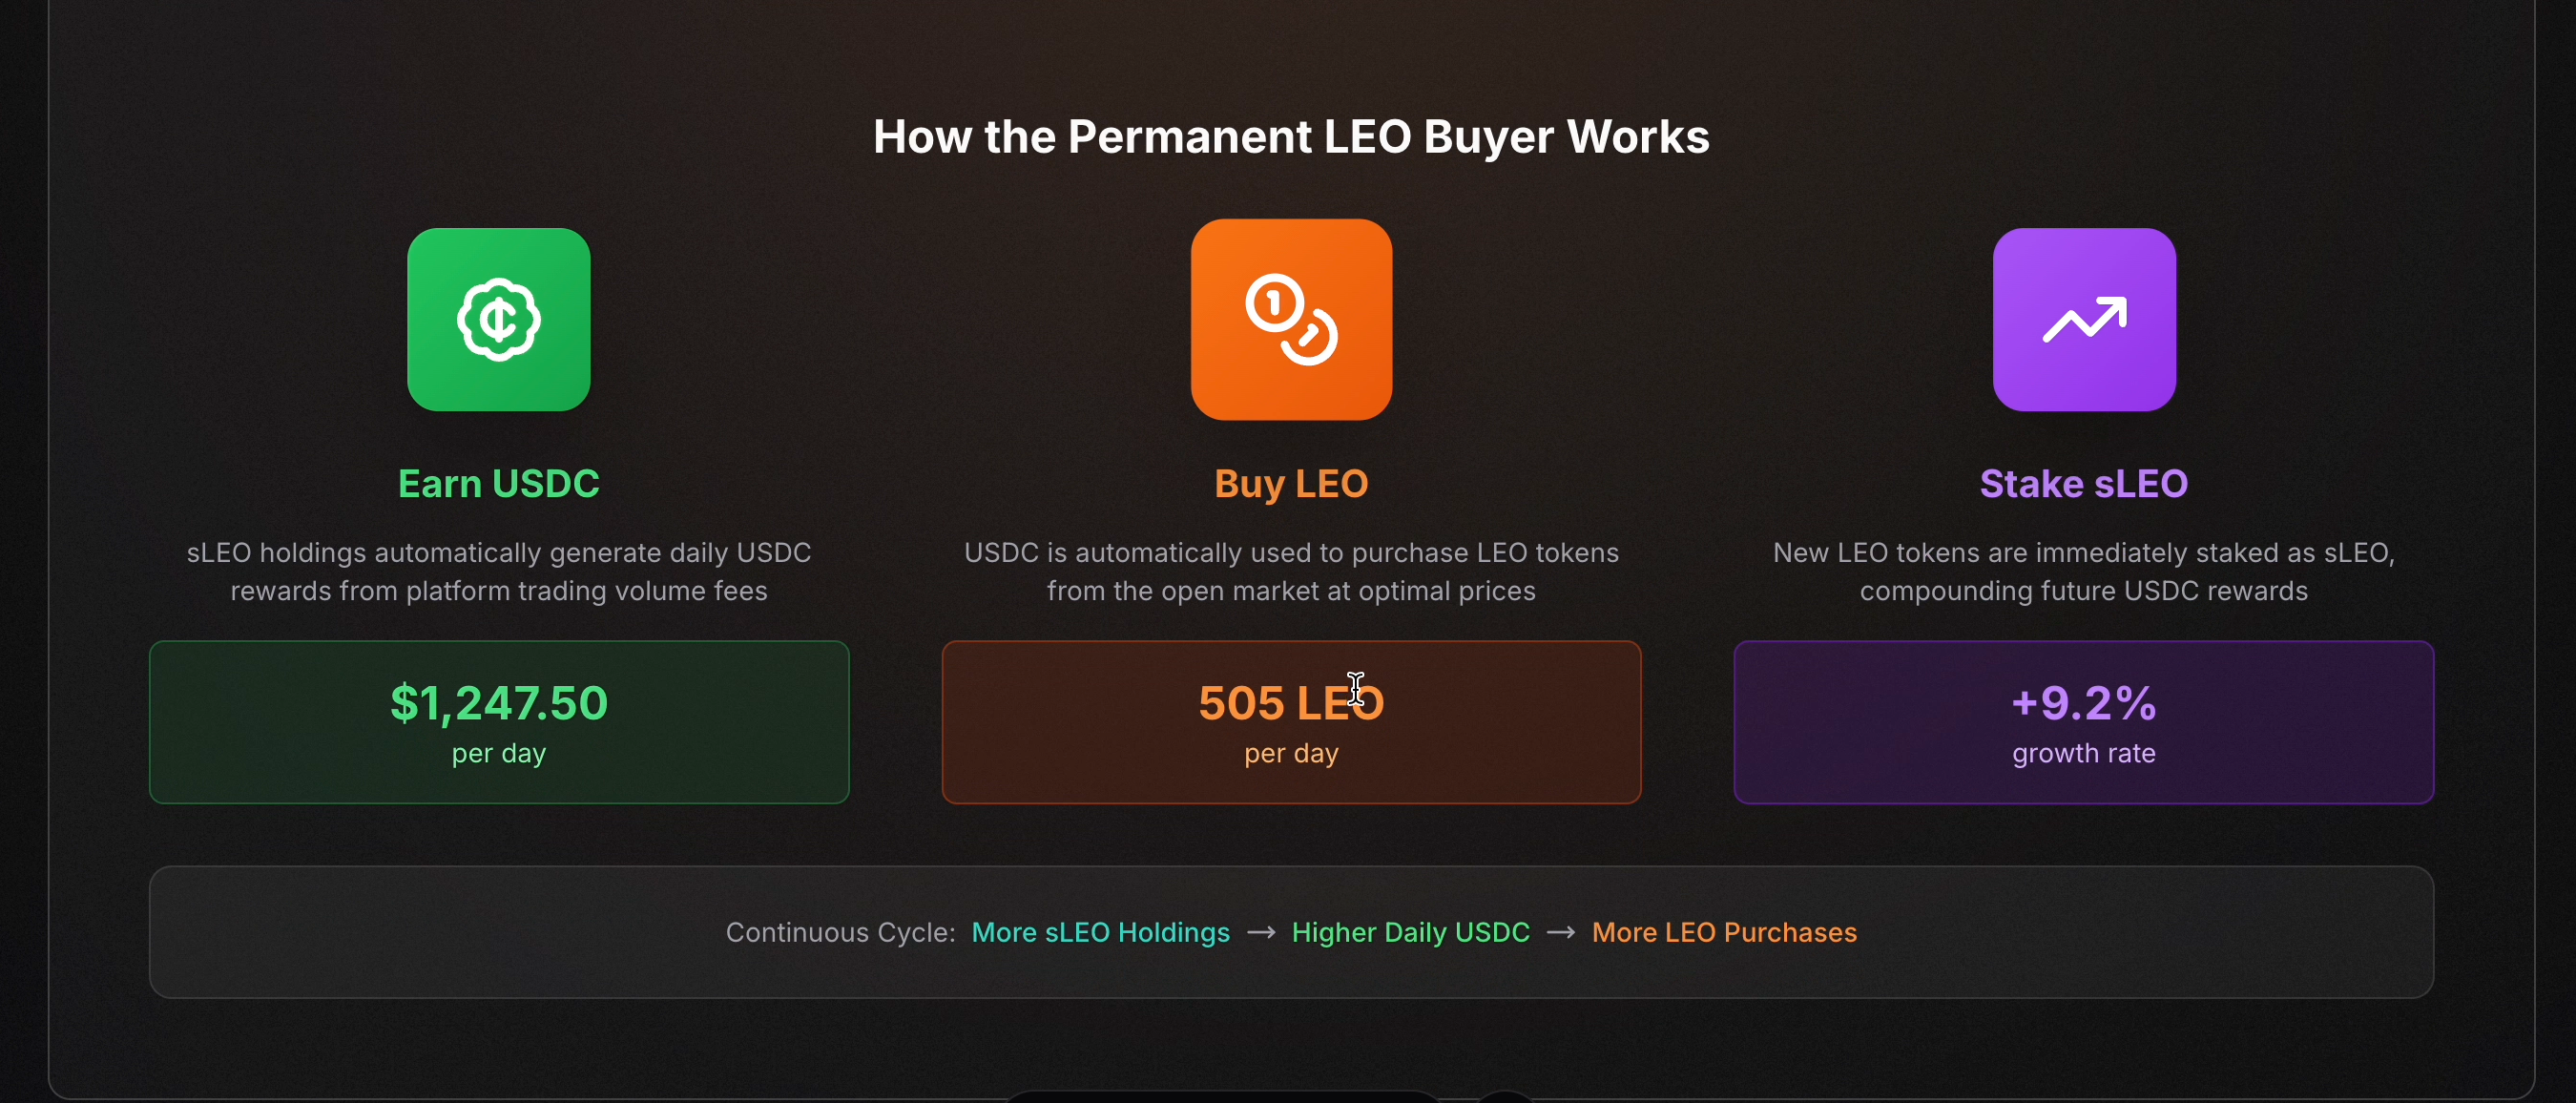Screen dimensions: 2576x1103
Task: Click the 505 LEO per day stat box
Action: (x=1291, y=722)
